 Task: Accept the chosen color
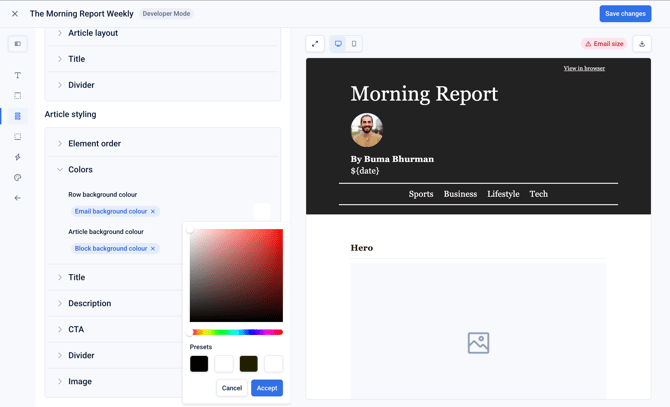(x=267, y=388)
